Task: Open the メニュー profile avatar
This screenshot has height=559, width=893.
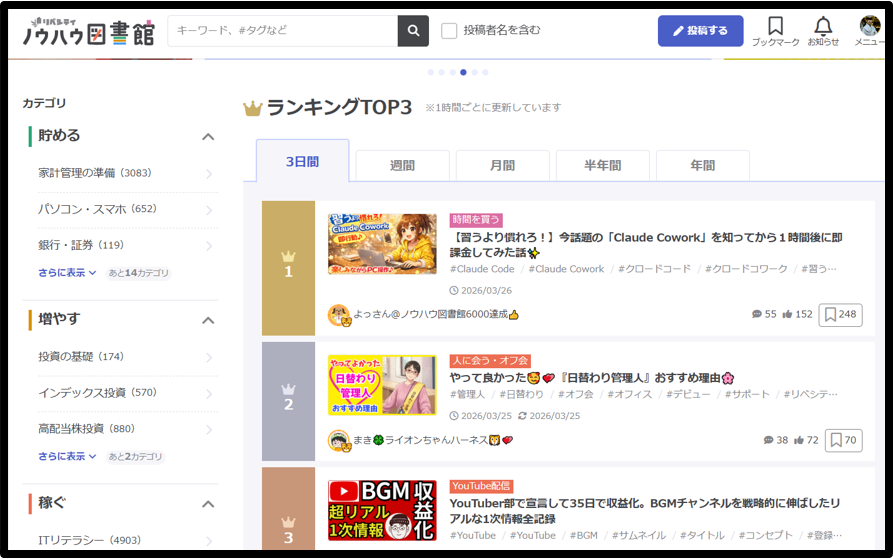Action: click(x=869, y=27)
